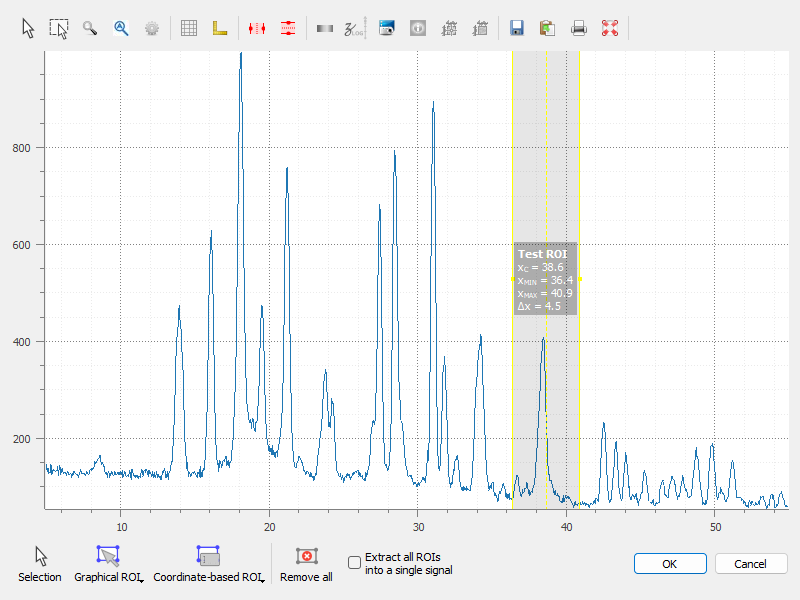Click the magnifier zoom tool
This screenshot has width=800, height=600.
pyautogui.click(x=90, y=28)
